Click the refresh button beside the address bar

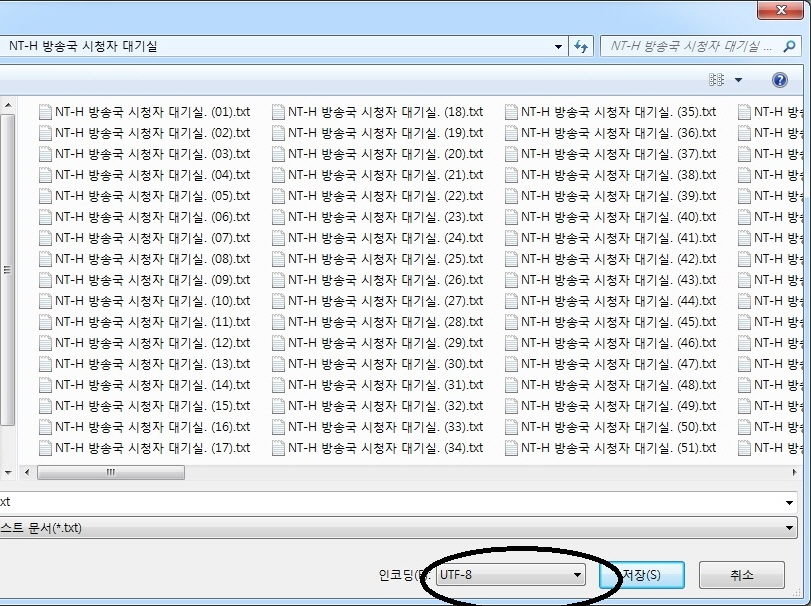pos(581,47)
